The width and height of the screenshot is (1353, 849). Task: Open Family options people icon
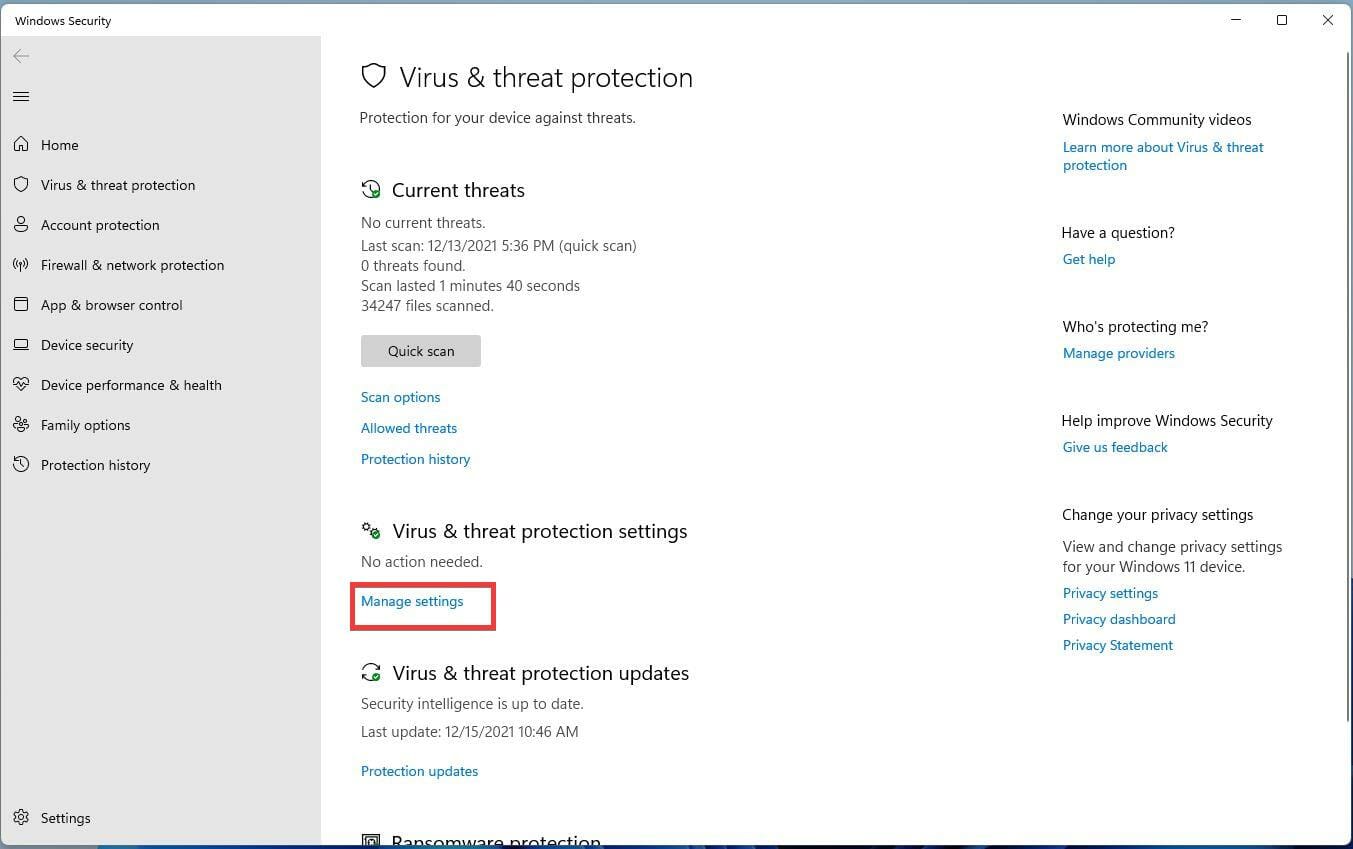tap(21, 425)
